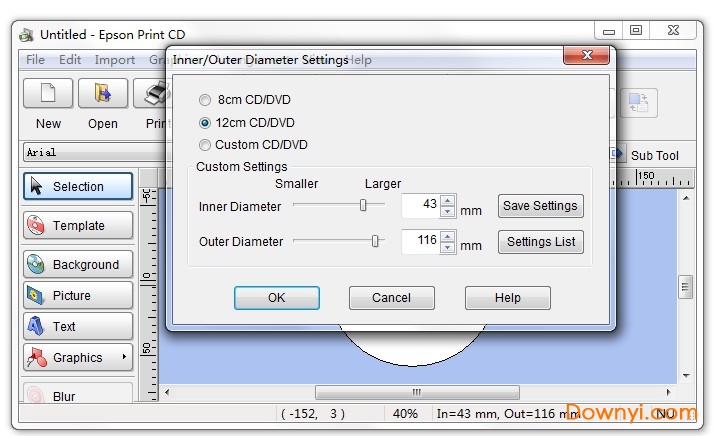Click Cancel in diameter settings dialog
Image resolution: width=714 pixels, height=436 pixels.
click(392, 298)
